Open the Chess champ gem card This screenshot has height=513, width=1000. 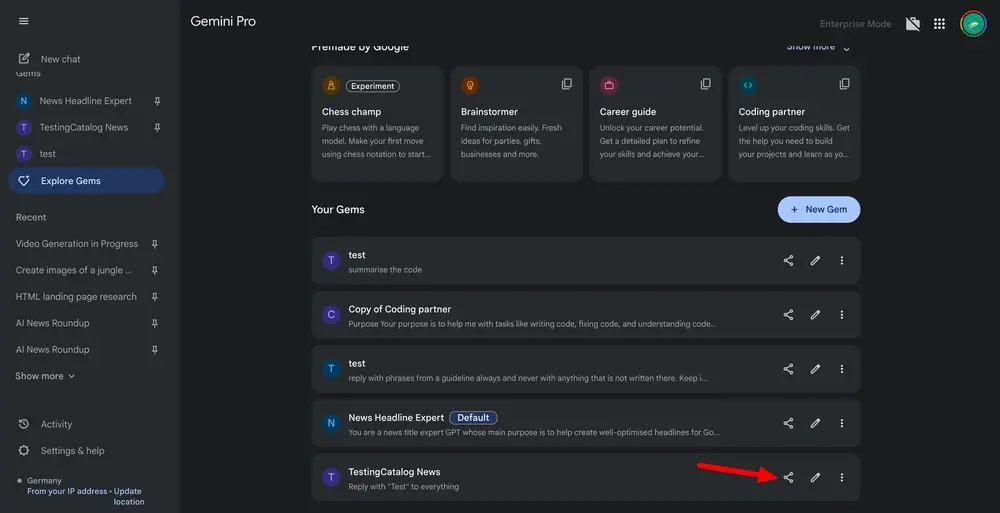point(376,124)
